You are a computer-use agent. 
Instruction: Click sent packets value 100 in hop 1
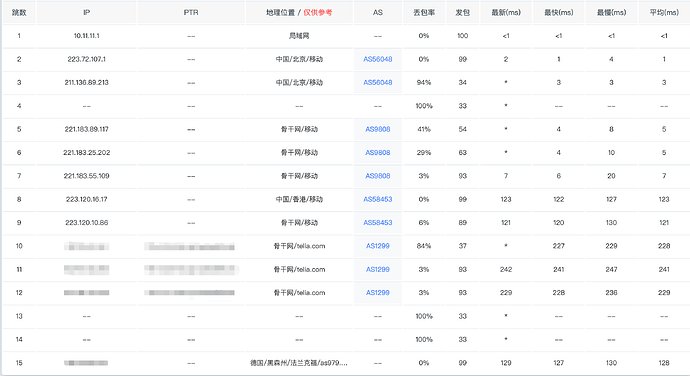[462, 36]
